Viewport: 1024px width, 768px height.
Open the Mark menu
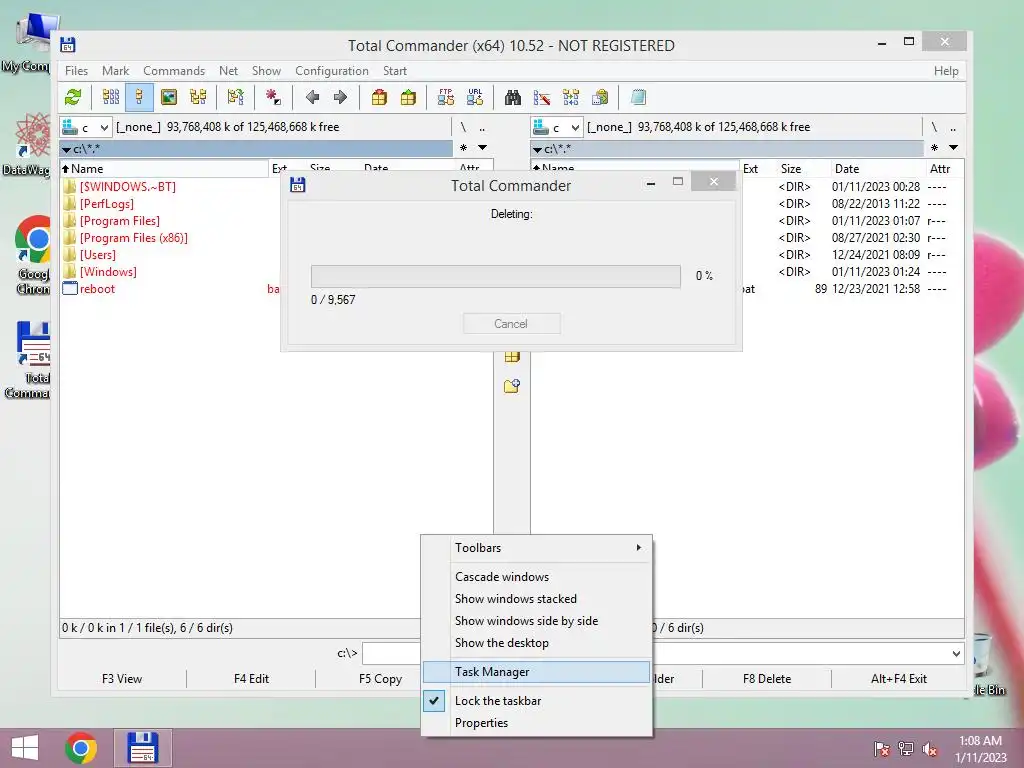pyautogui.click(x=115, y=71)
